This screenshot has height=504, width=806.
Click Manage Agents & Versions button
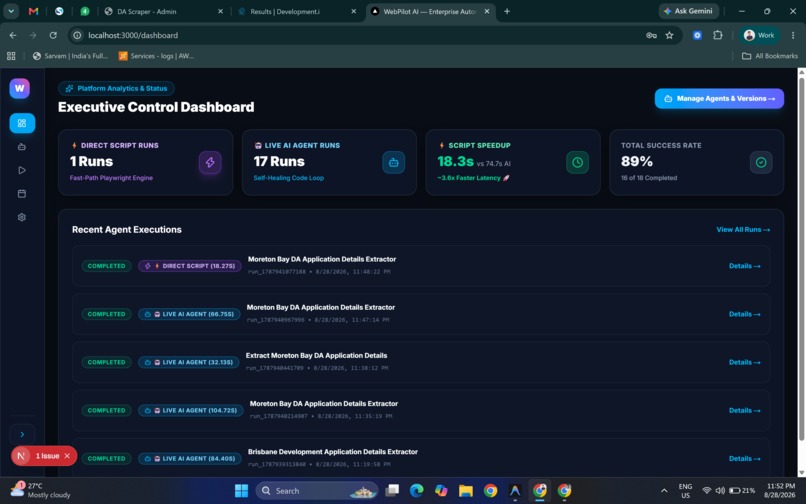[719, 99]
